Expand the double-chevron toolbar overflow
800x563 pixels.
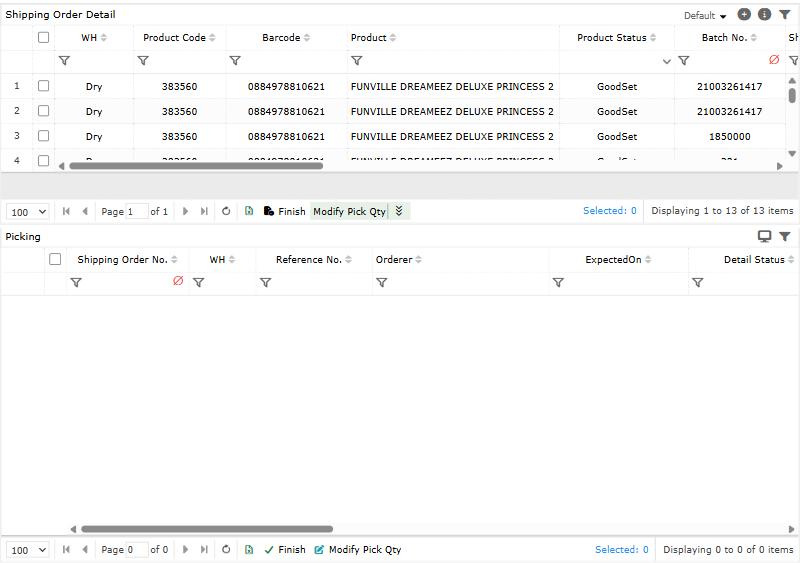[399, 211]
